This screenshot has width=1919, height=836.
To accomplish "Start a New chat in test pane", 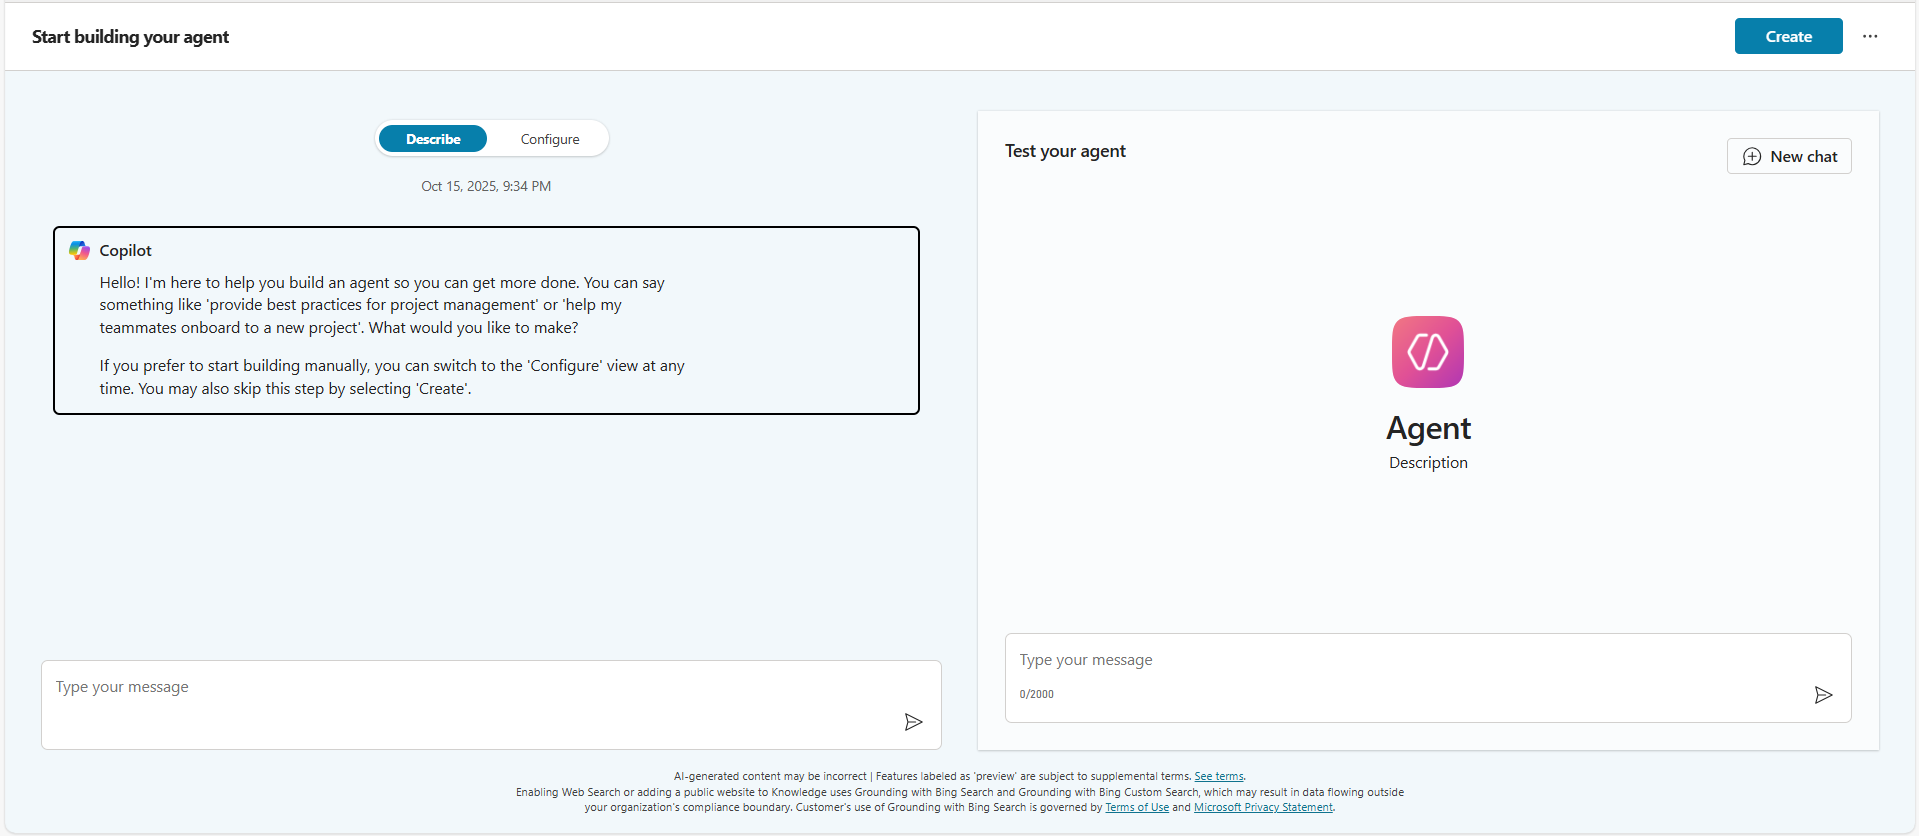I will [x=1788, y=156].
